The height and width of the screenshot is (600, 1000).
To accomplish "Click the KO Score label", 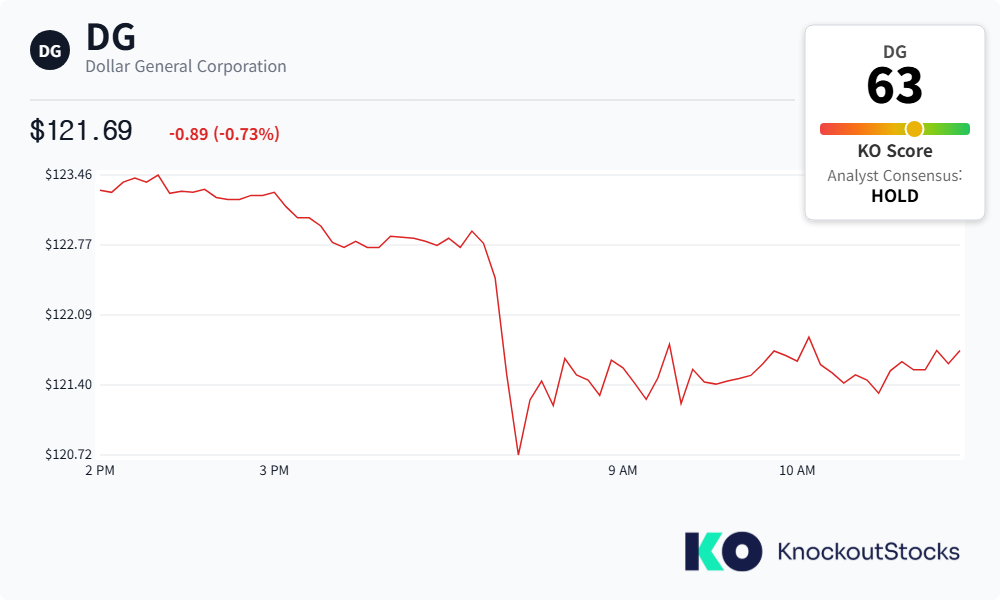I will tap(895, 151).
